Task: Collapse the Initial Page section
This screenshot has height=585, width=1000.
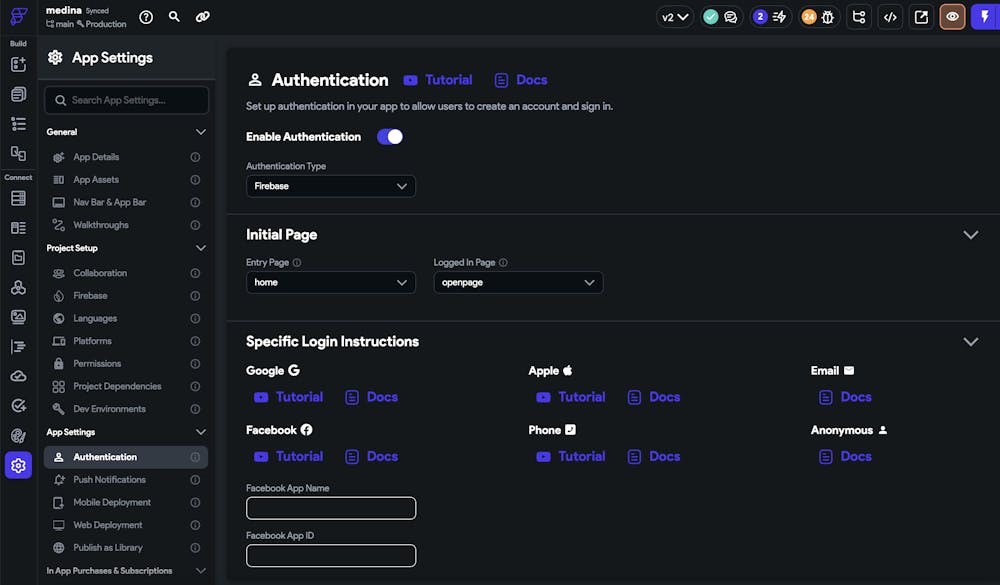Action: [x=969, y=235]
